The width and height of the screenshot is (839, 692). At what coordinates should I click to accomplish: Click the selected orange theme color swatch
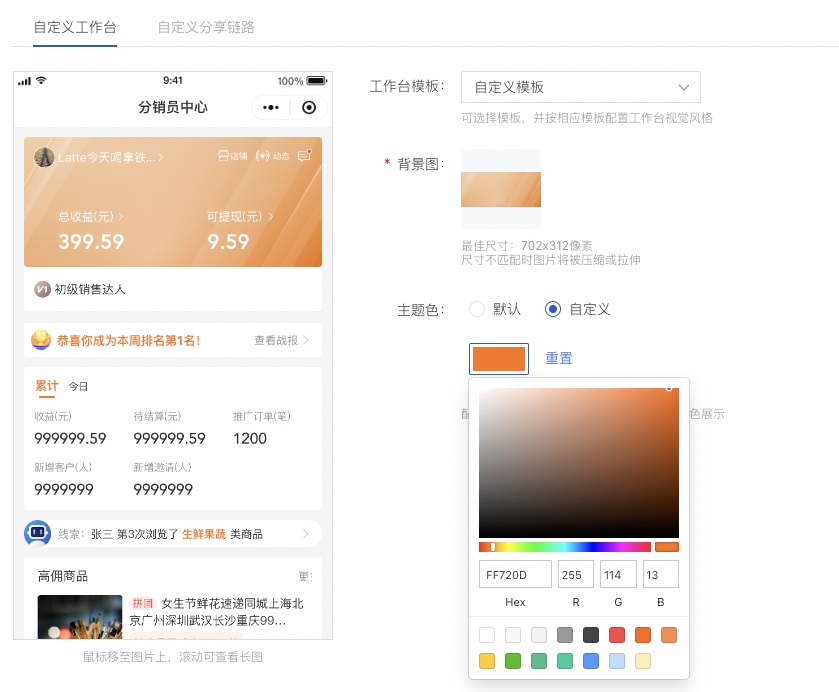(499, 359)
